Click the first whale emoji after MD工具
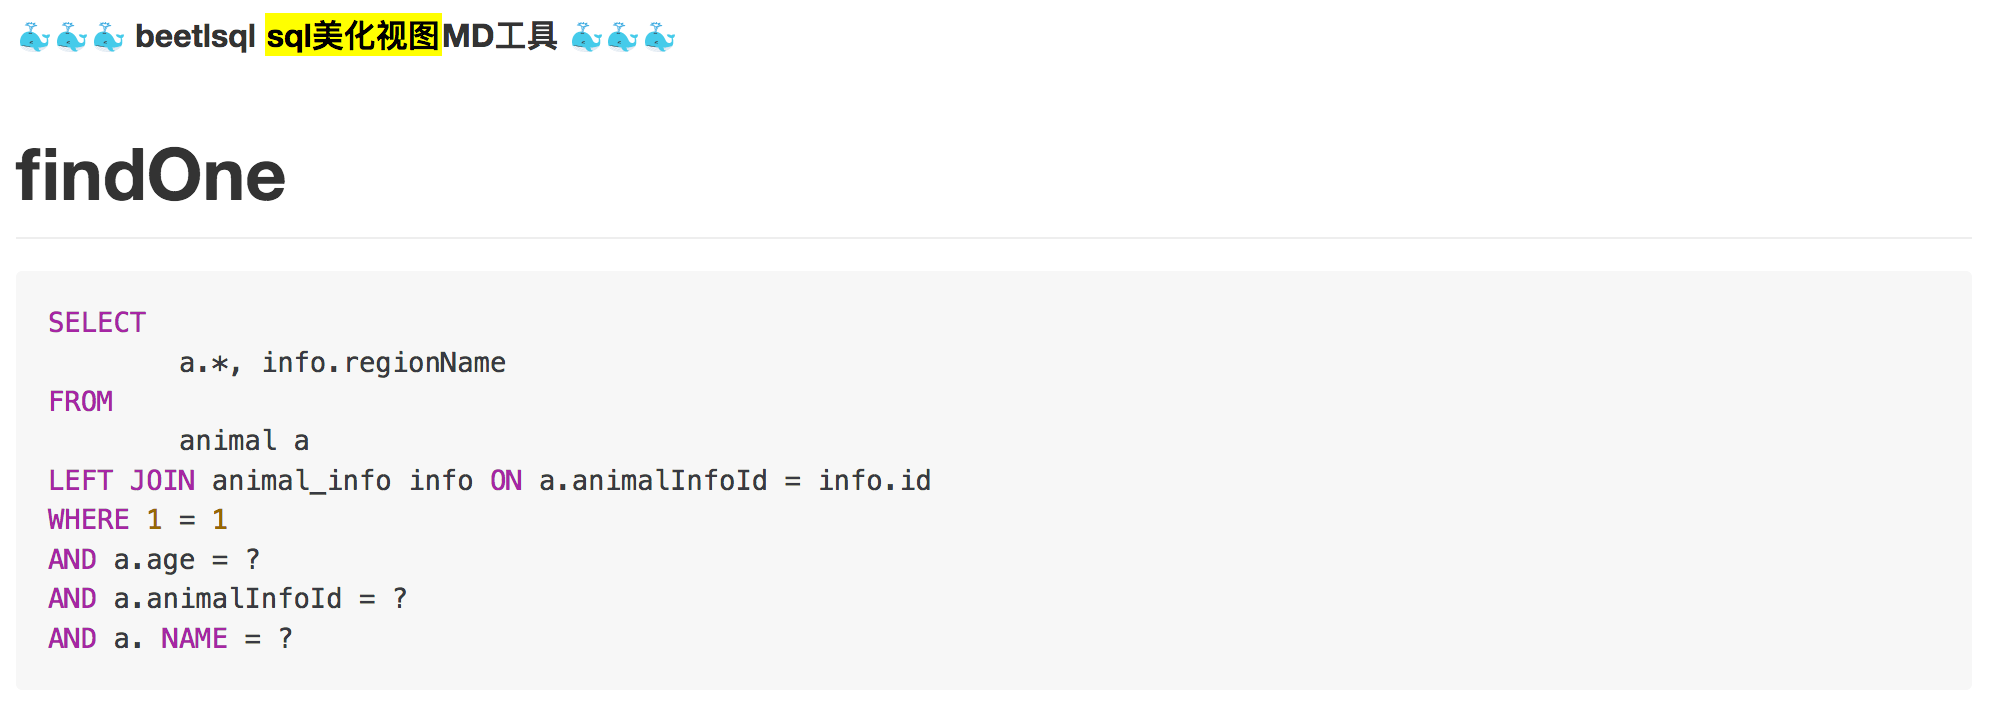2010x726 pixels. (x=586, y=38)
